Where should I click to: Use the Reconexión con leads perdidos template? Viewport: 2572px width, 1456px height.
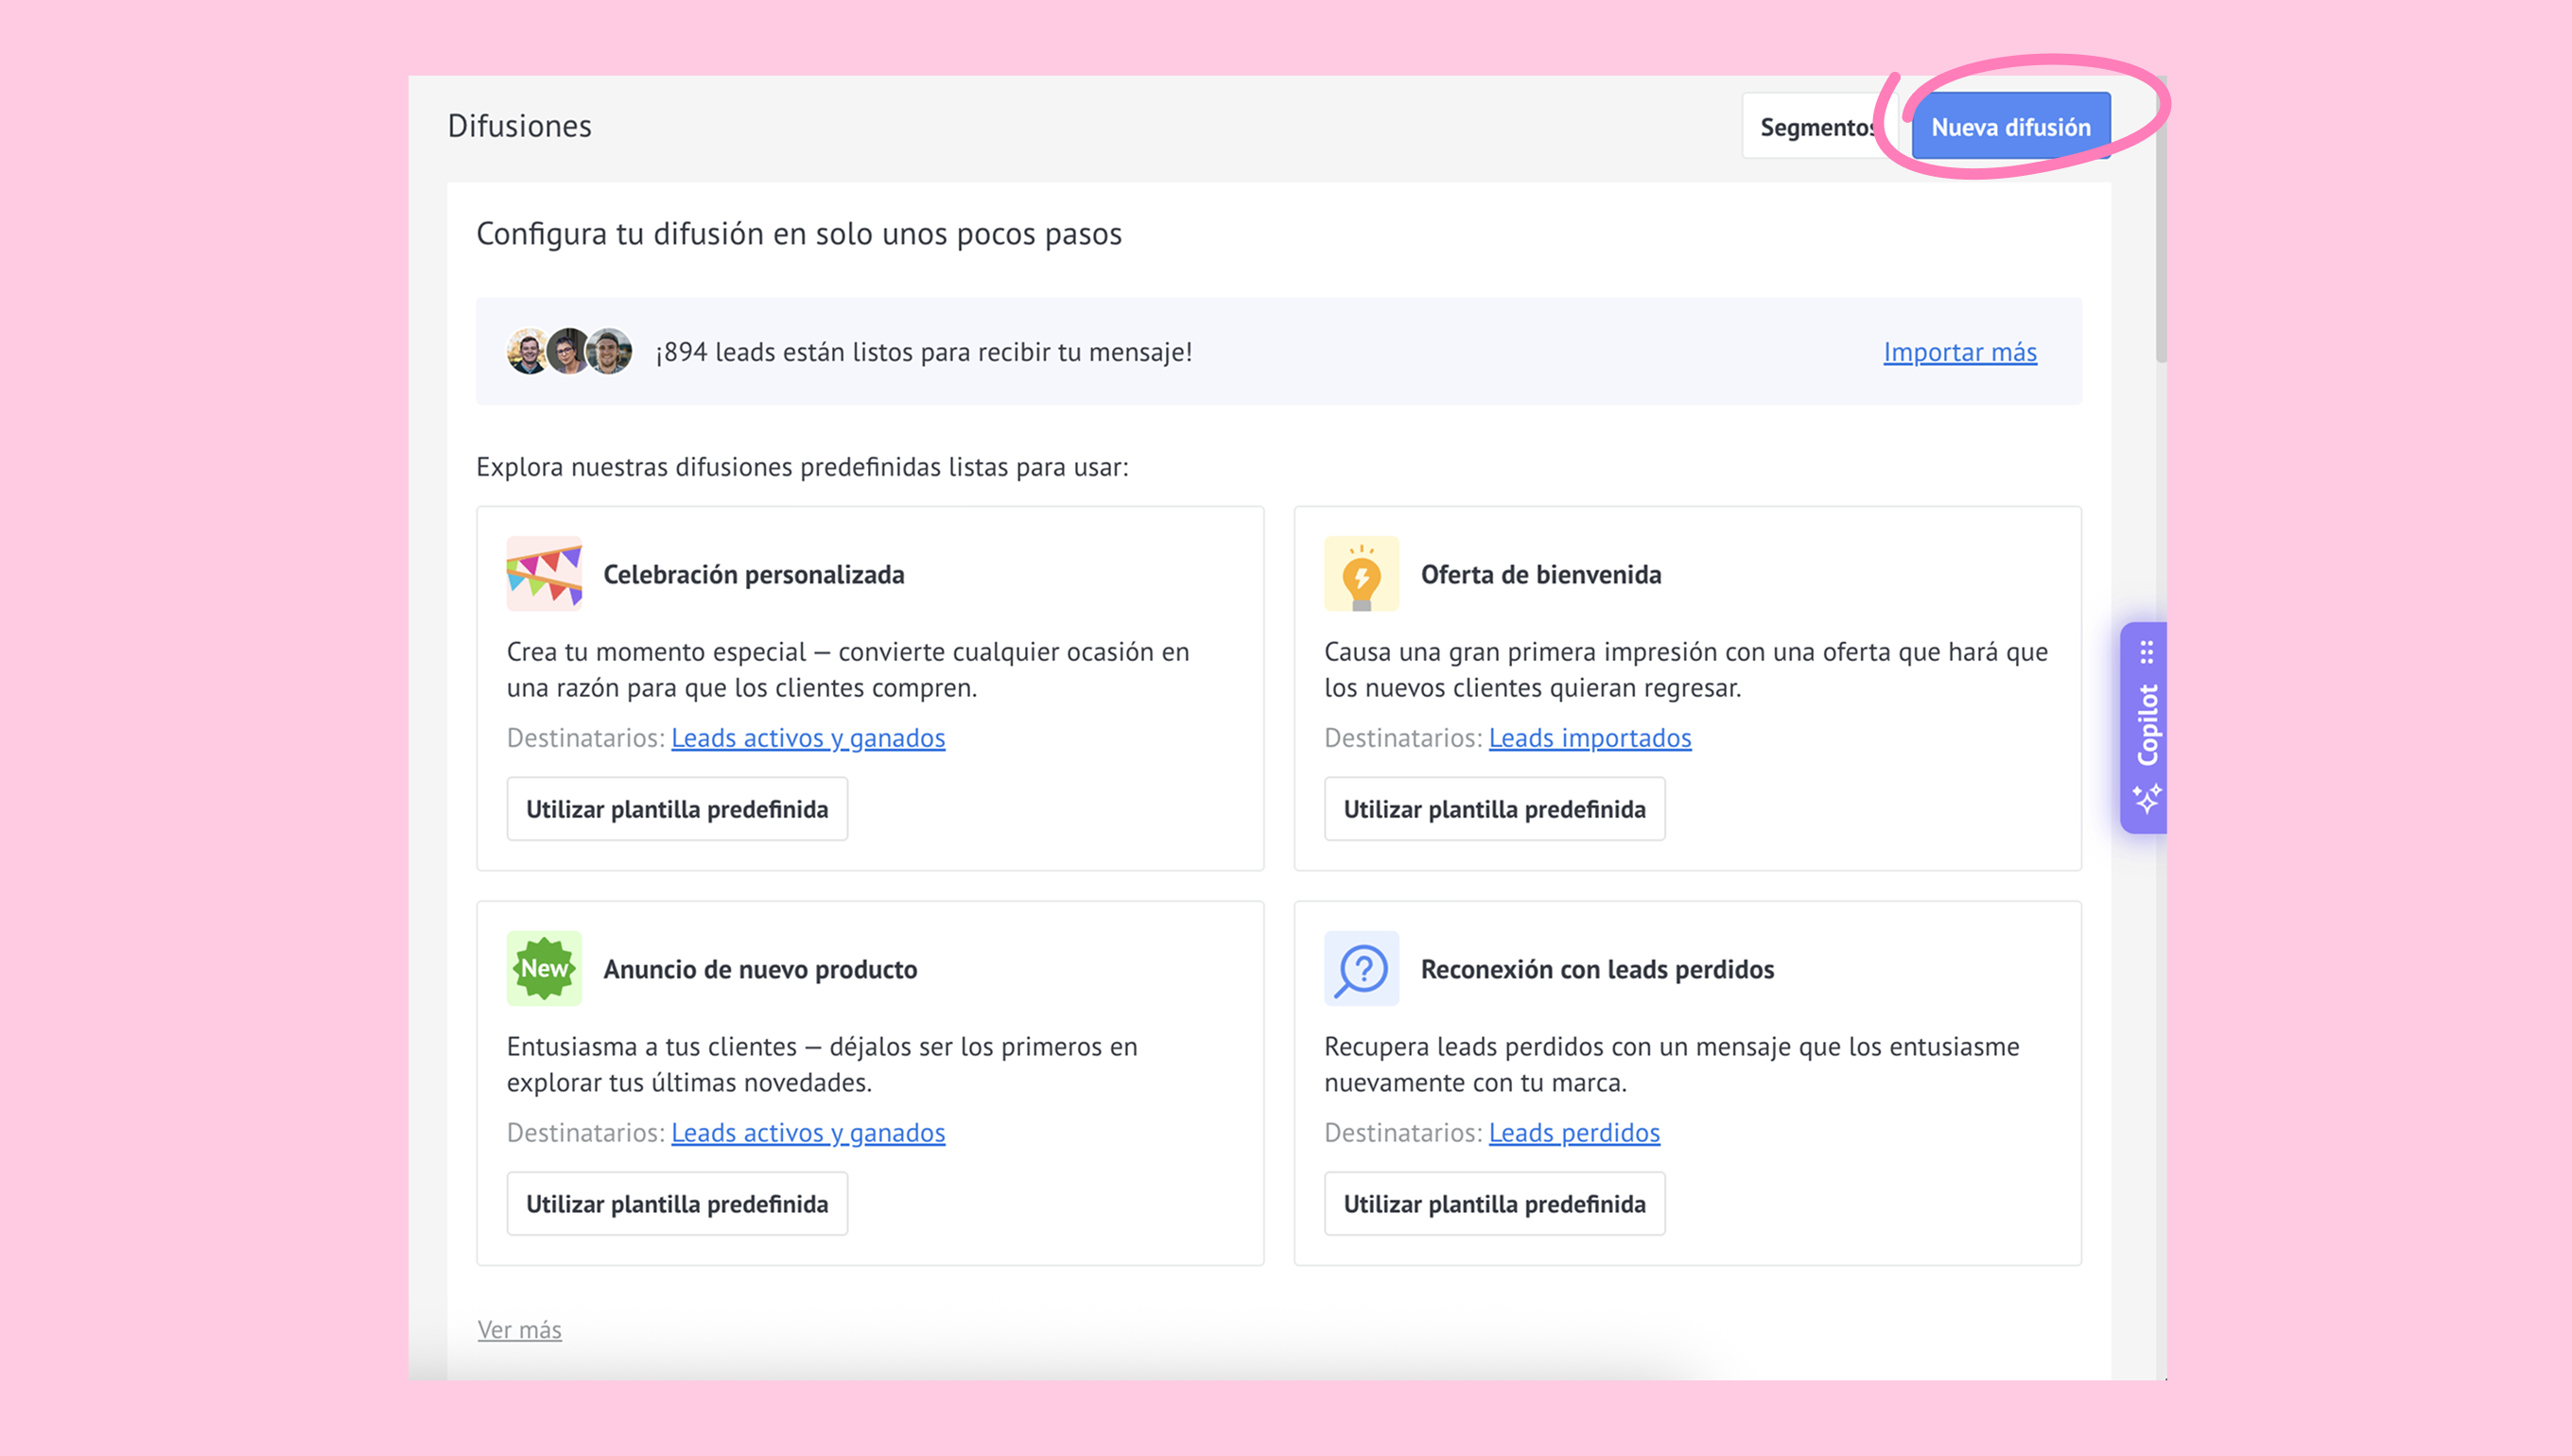[1494, 1204]
